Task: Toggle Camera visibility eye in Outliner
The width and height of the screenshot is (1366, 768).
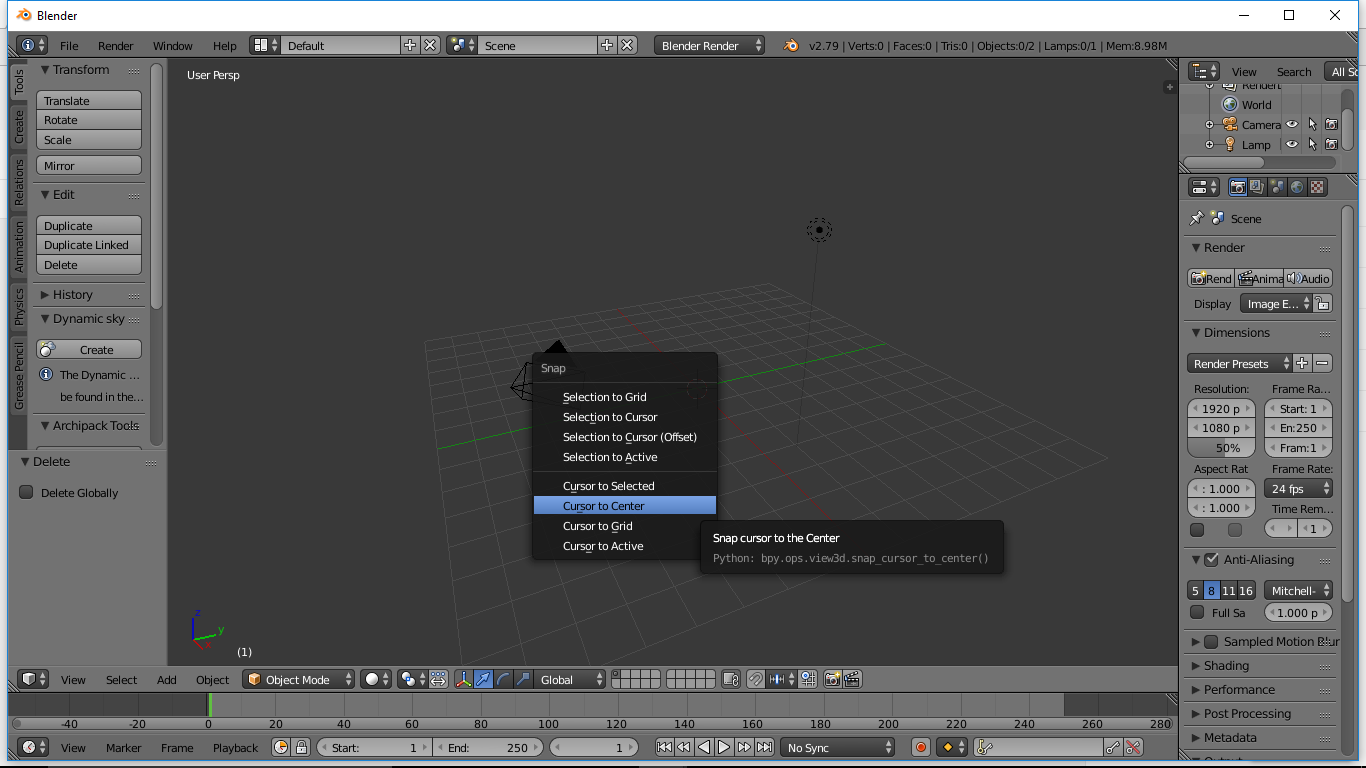Action: (x=1294, y=124)
